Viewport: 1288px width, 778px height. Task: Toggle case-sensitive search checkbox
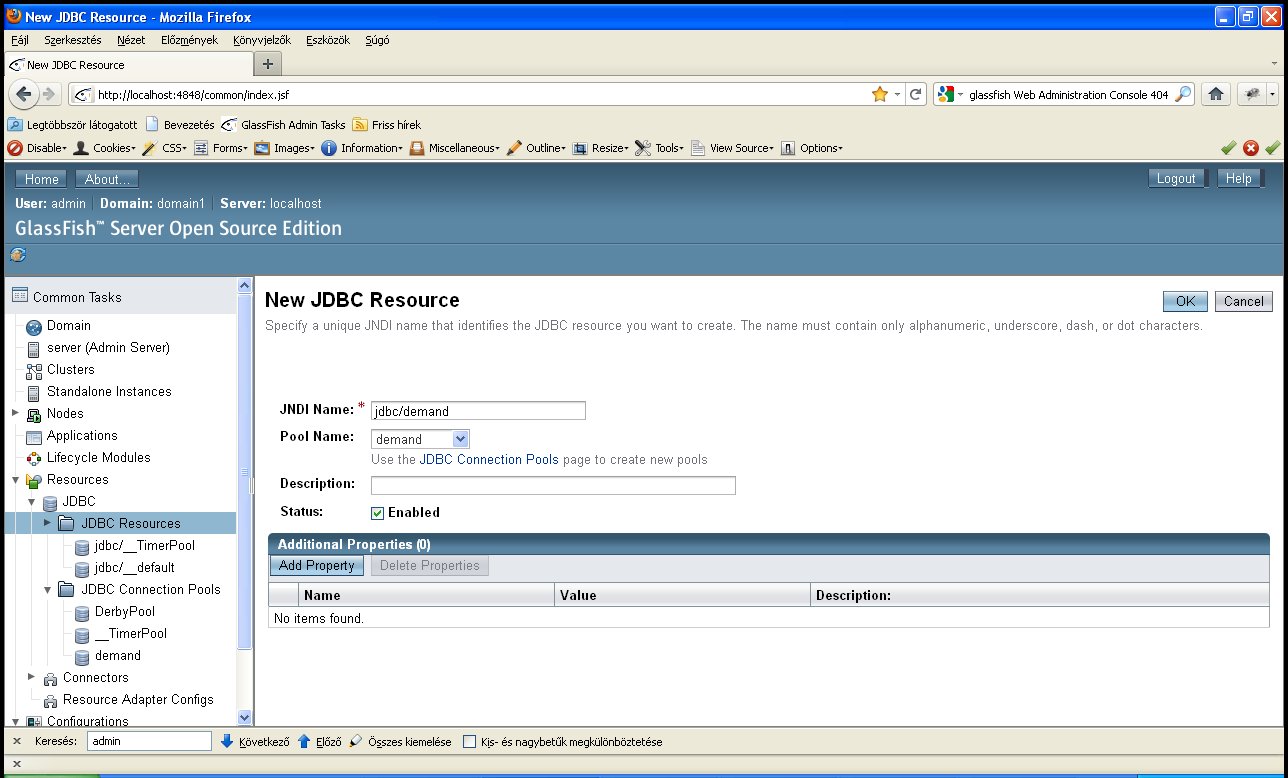click(x=470, y=742)
